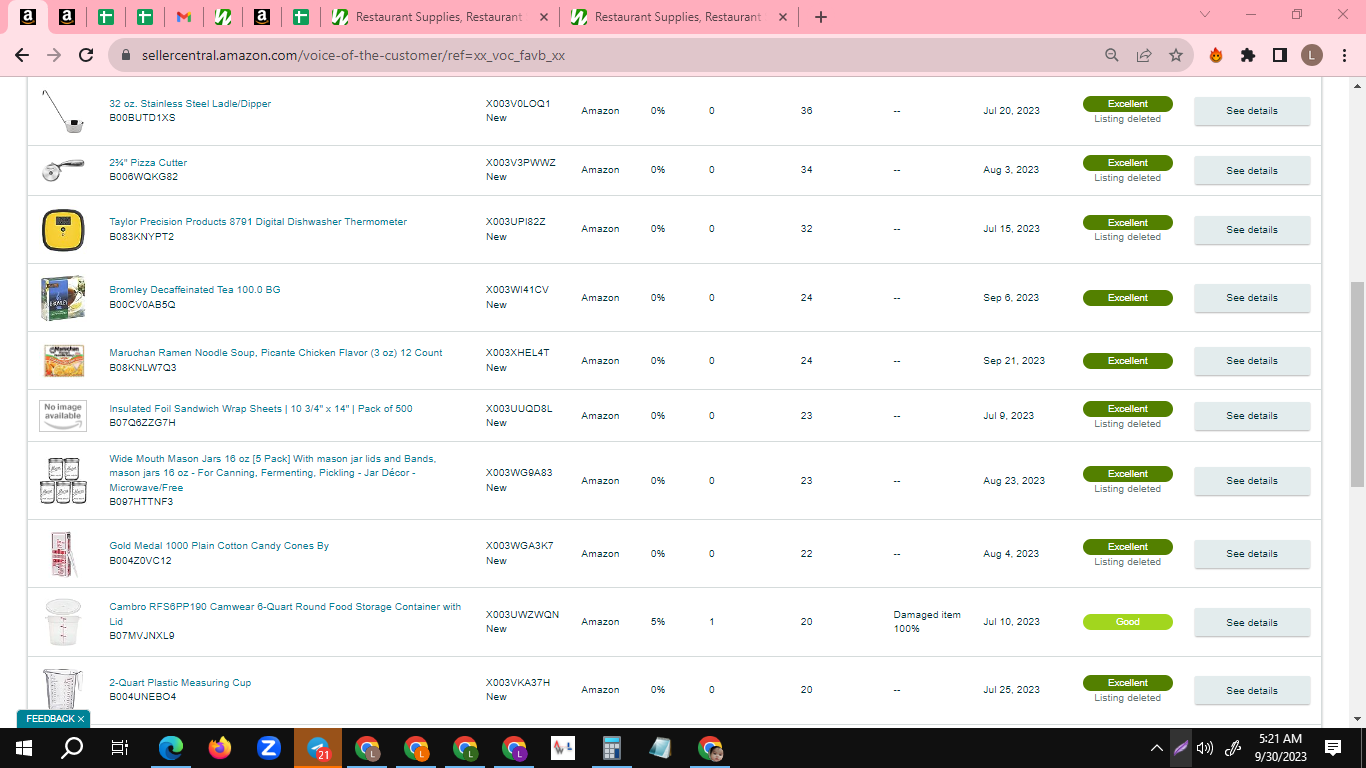Image resolution: width=1366 pixels, height=768 pixels.
Task: Click the date 'Aug 23, 2023'
Action: 1014,481
